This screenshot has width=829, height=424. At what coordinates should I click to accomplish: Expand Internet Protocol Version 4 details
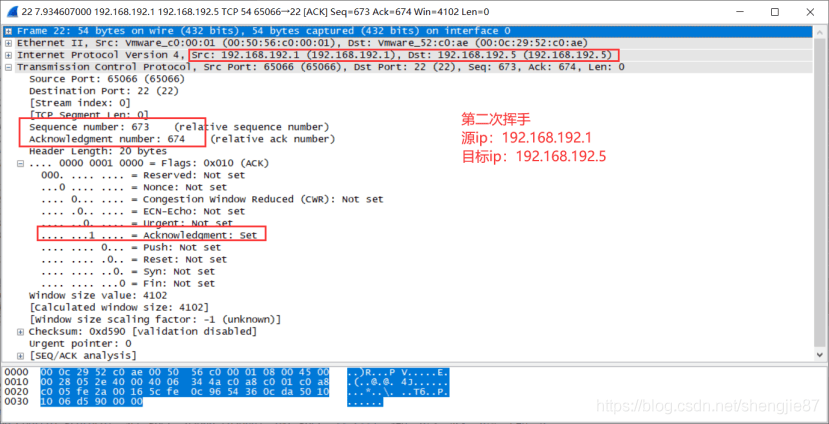(x=9, y=55)
